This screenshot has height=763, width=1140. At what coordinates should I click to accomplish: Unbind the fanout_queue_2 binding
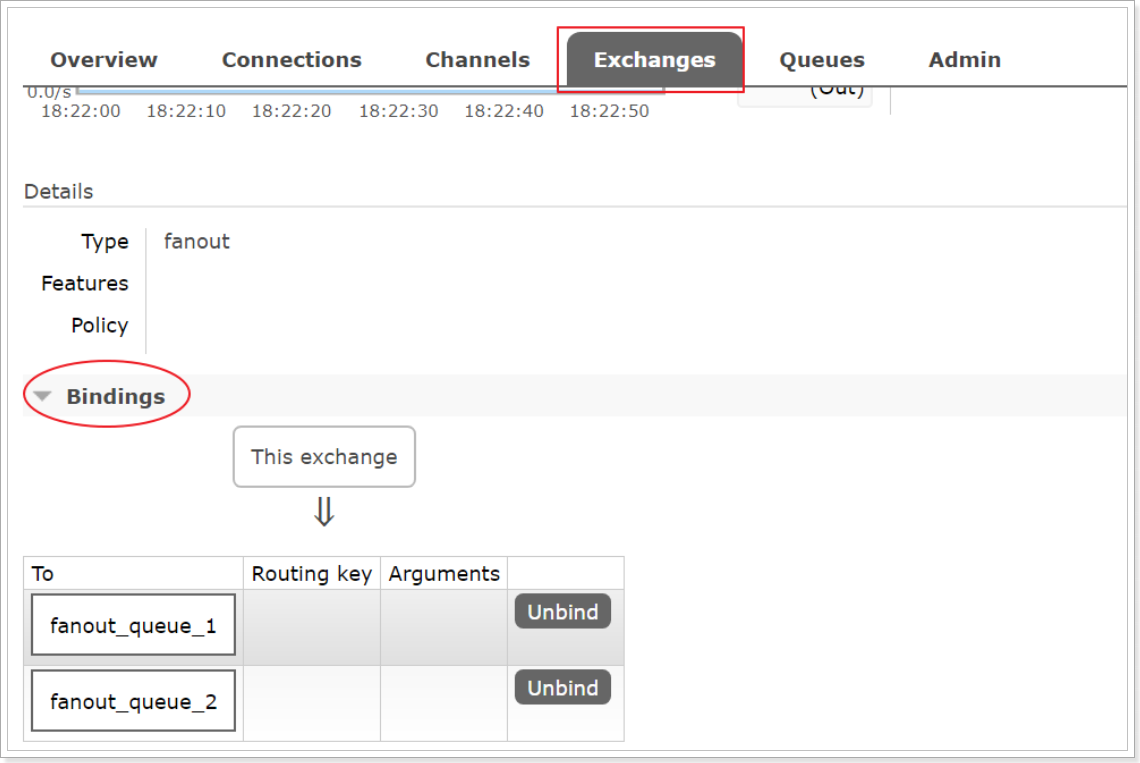coord(562,688)
